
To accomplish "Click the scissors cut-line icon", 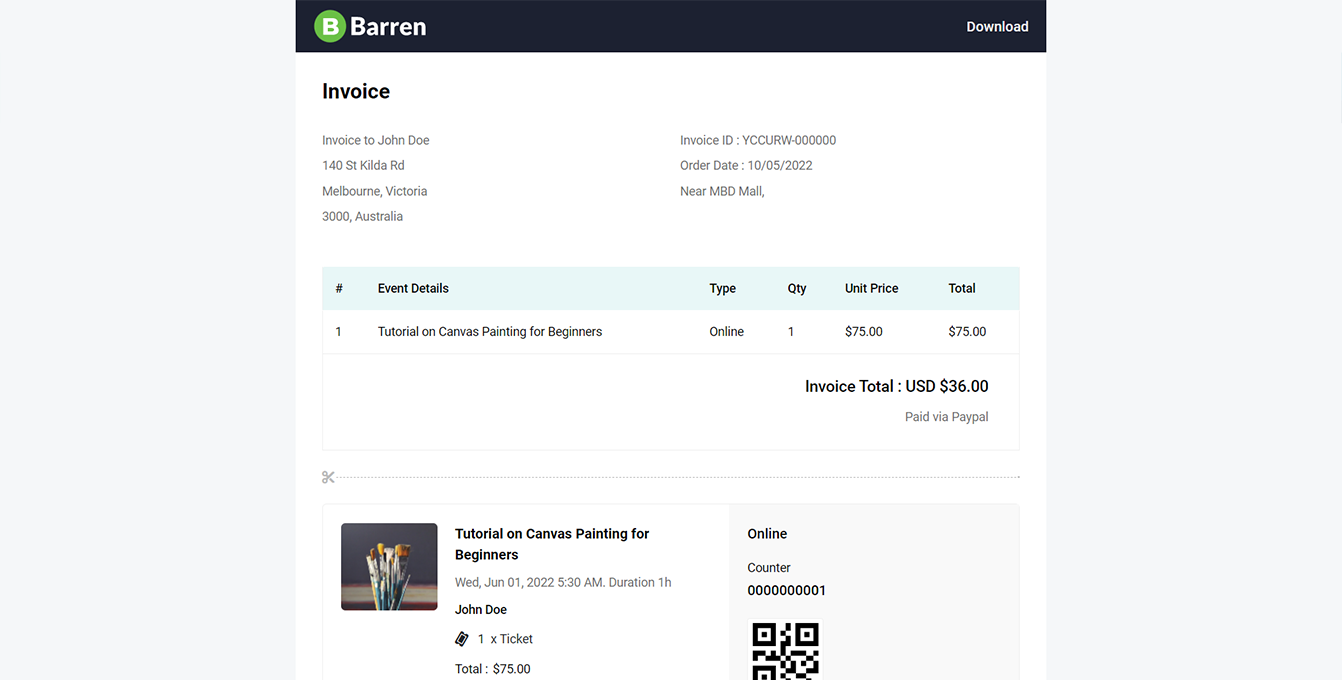I will pyautogui.click(x=328, y=477).
